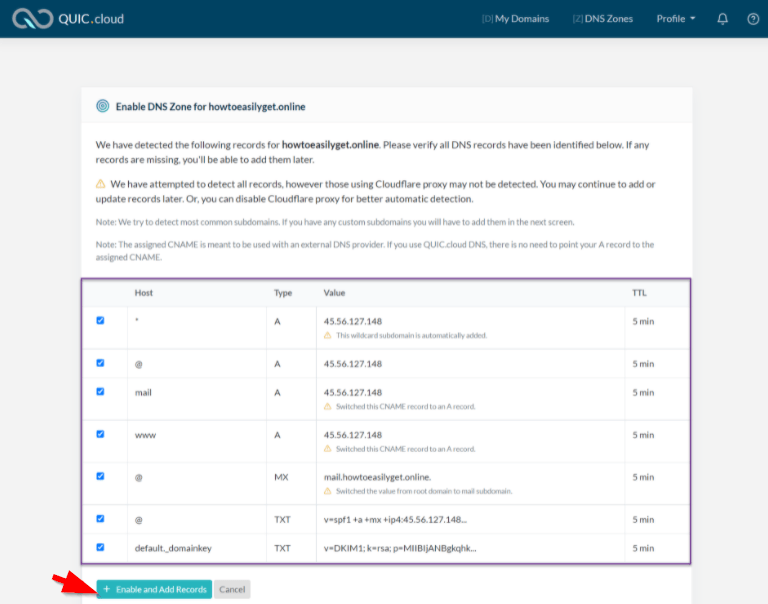The width and height of the screenshot is (768, 604).
Task: Click the Cloudflare proxy warning triangle icon
Action: 100,184
